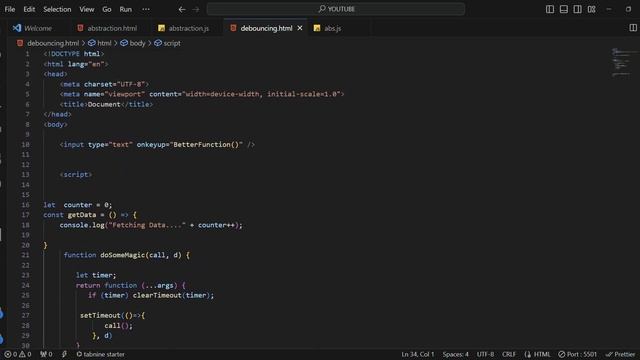Toggle the bottom panel layout icon
Image resolution: width=640 pixels, height=360 pixels.
coord(564,9)
